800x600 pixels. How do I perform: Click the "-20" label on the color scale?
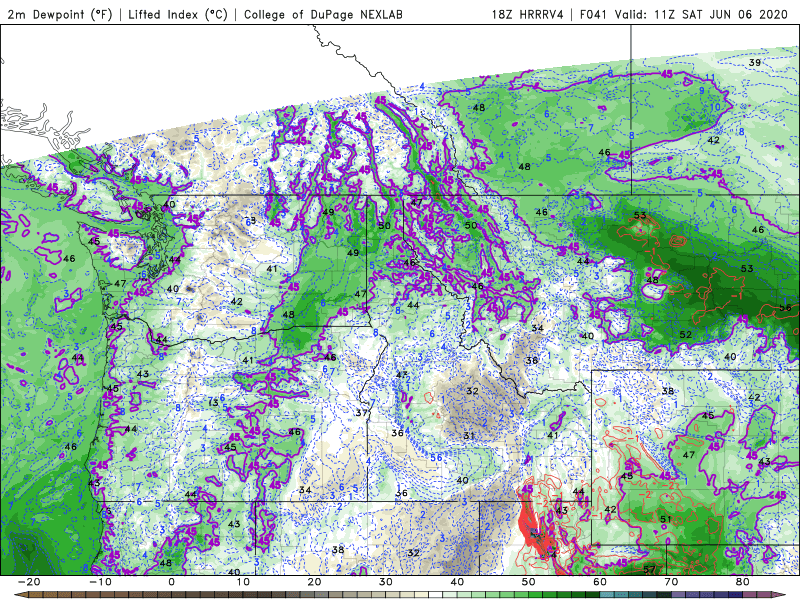(x=29, y=582)
